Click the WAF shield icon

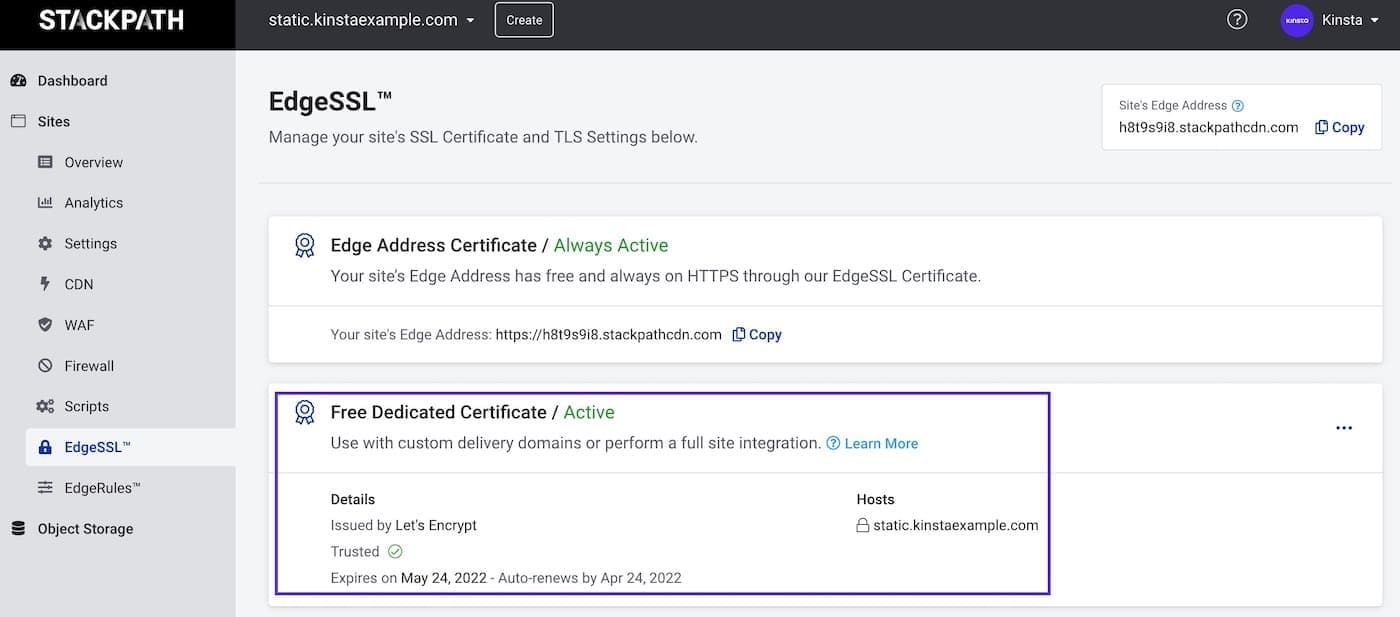click(44, 324)
